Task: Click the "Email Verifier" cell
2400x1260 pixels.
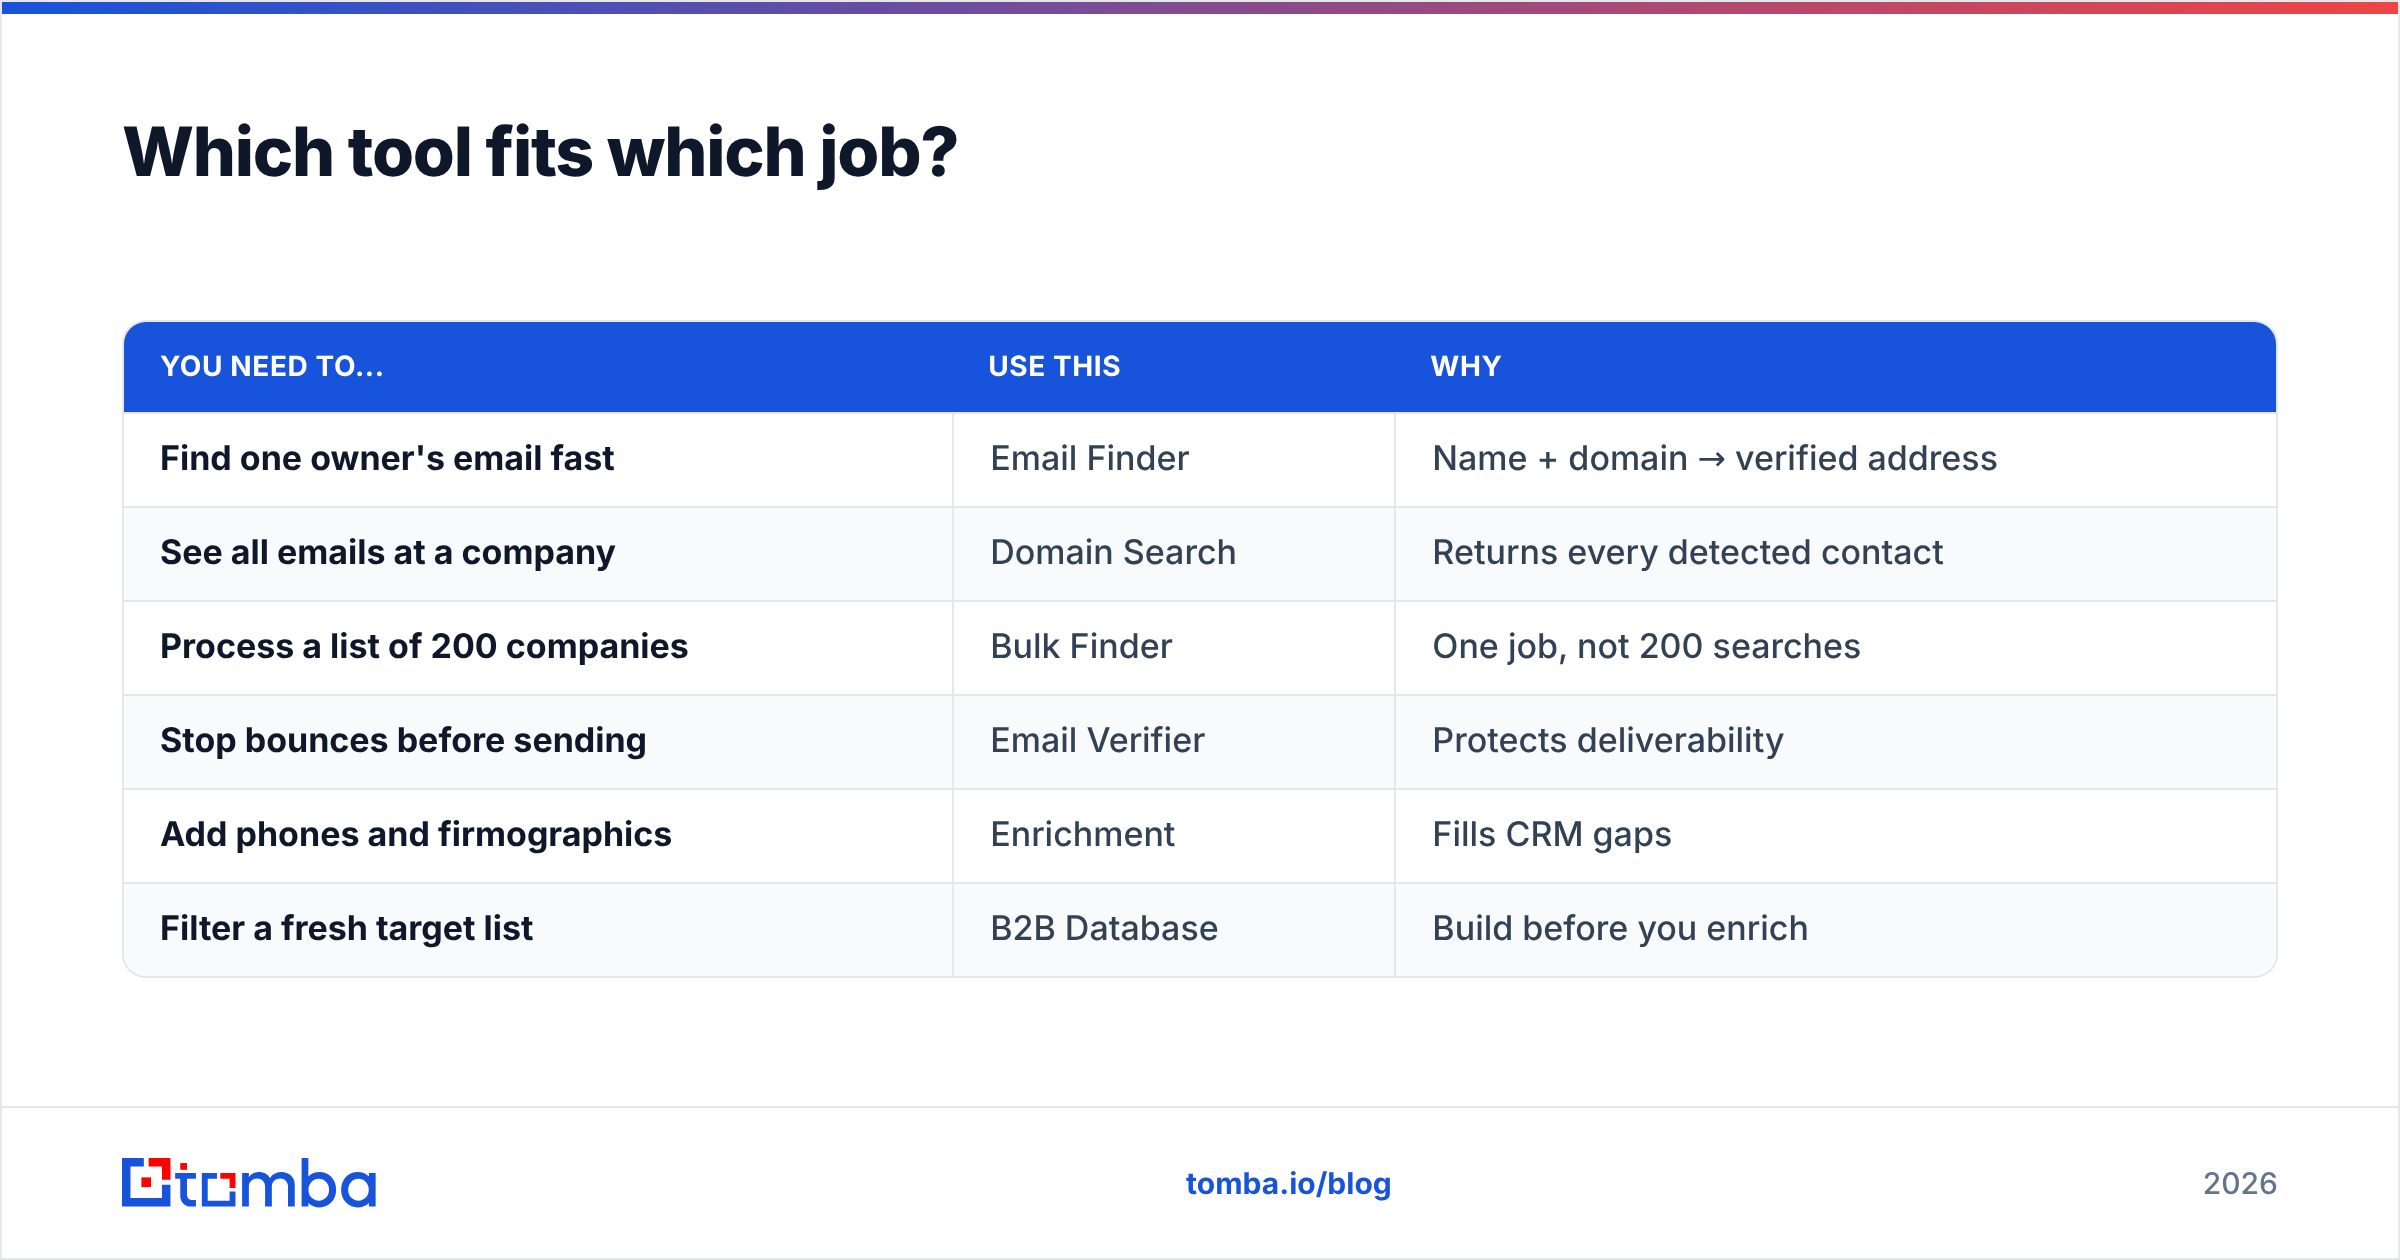Action: 1174,741
